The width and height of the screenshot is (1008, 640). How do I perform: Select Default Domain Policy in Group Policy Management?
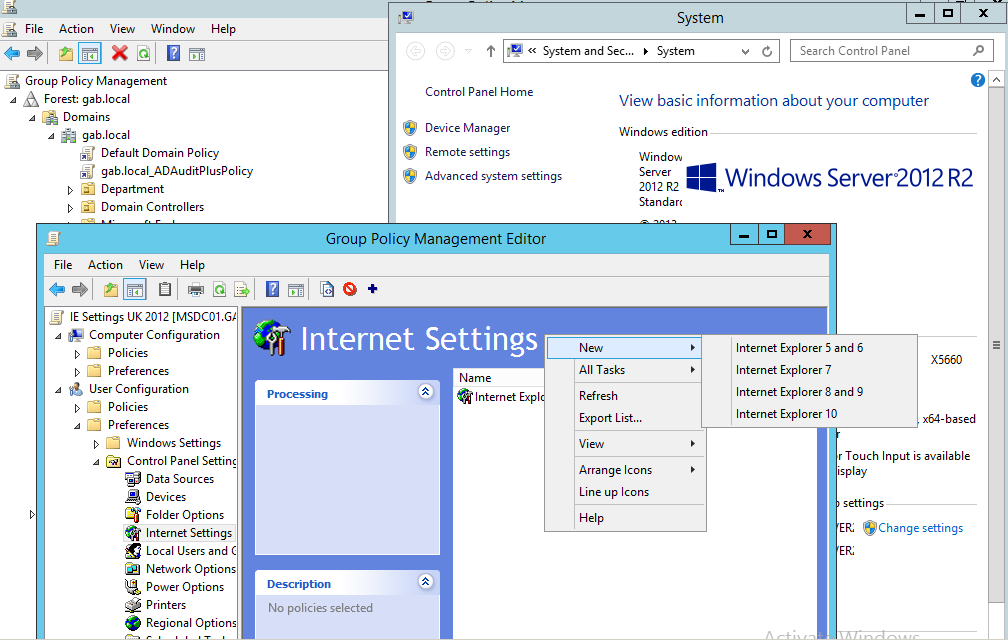(x=159, y=153)
